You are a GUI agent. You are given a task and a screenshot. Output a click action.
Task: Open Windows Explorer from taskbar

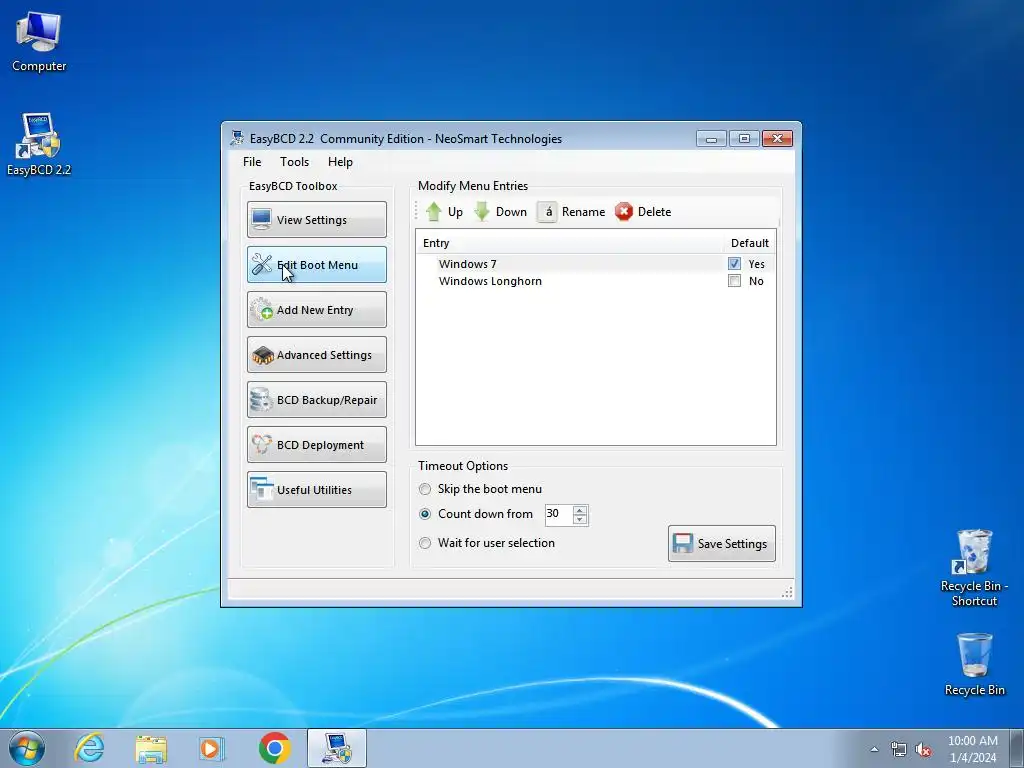coord(151,748)
